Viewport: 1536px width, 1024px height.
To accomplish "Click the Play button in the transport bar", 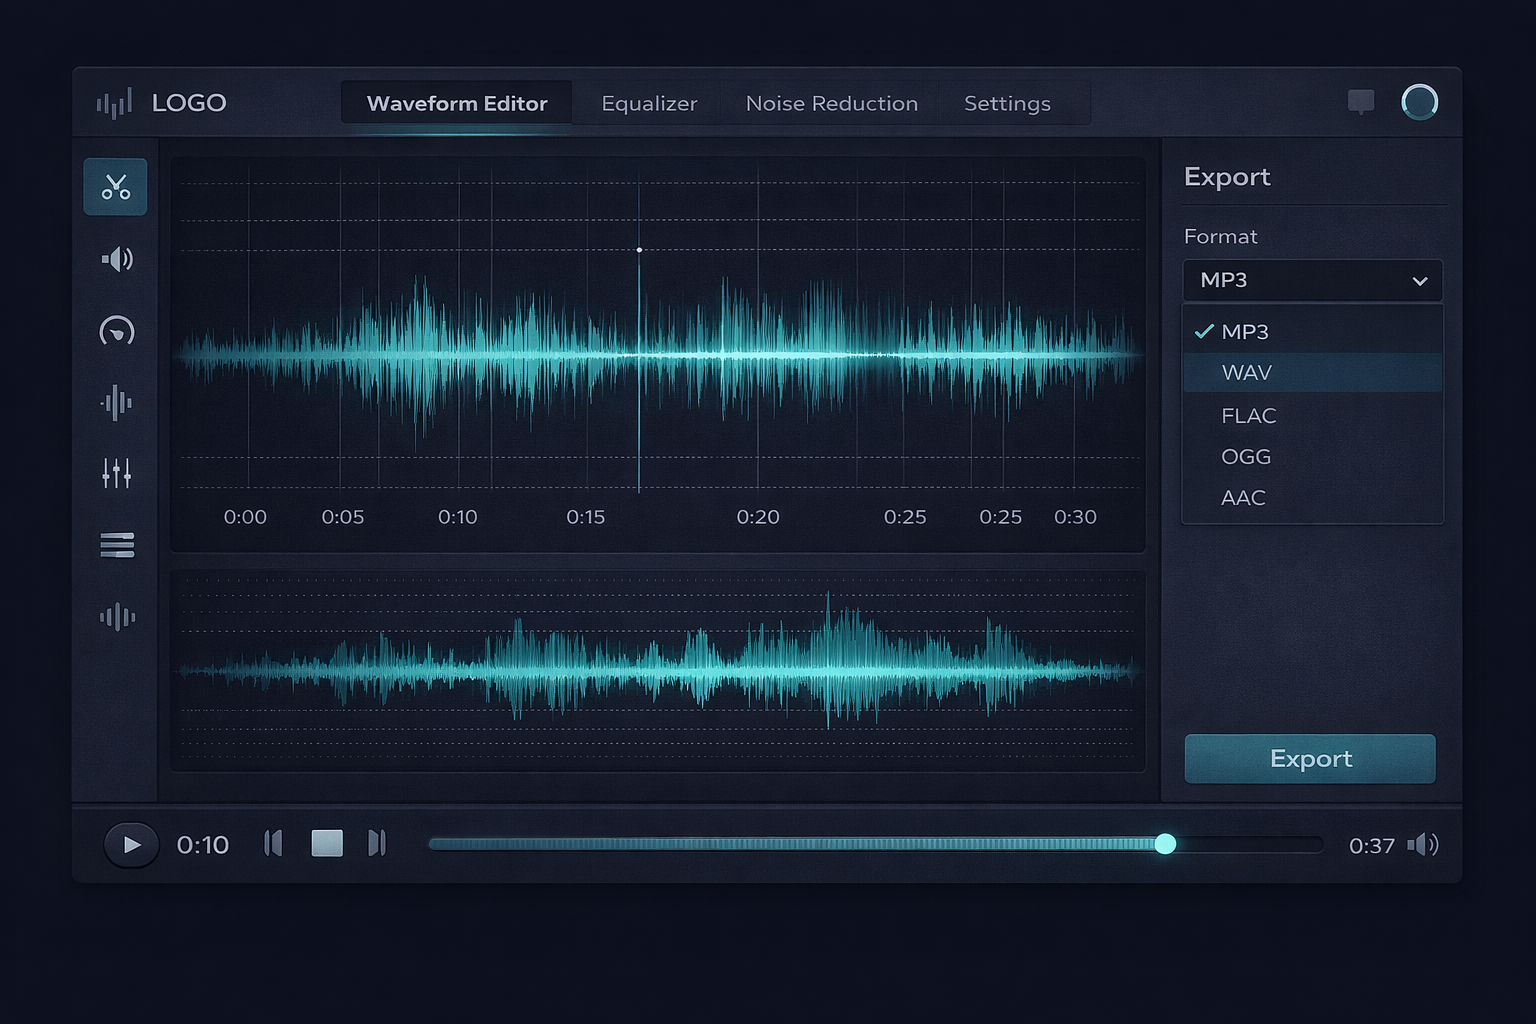I will point(130,844).
